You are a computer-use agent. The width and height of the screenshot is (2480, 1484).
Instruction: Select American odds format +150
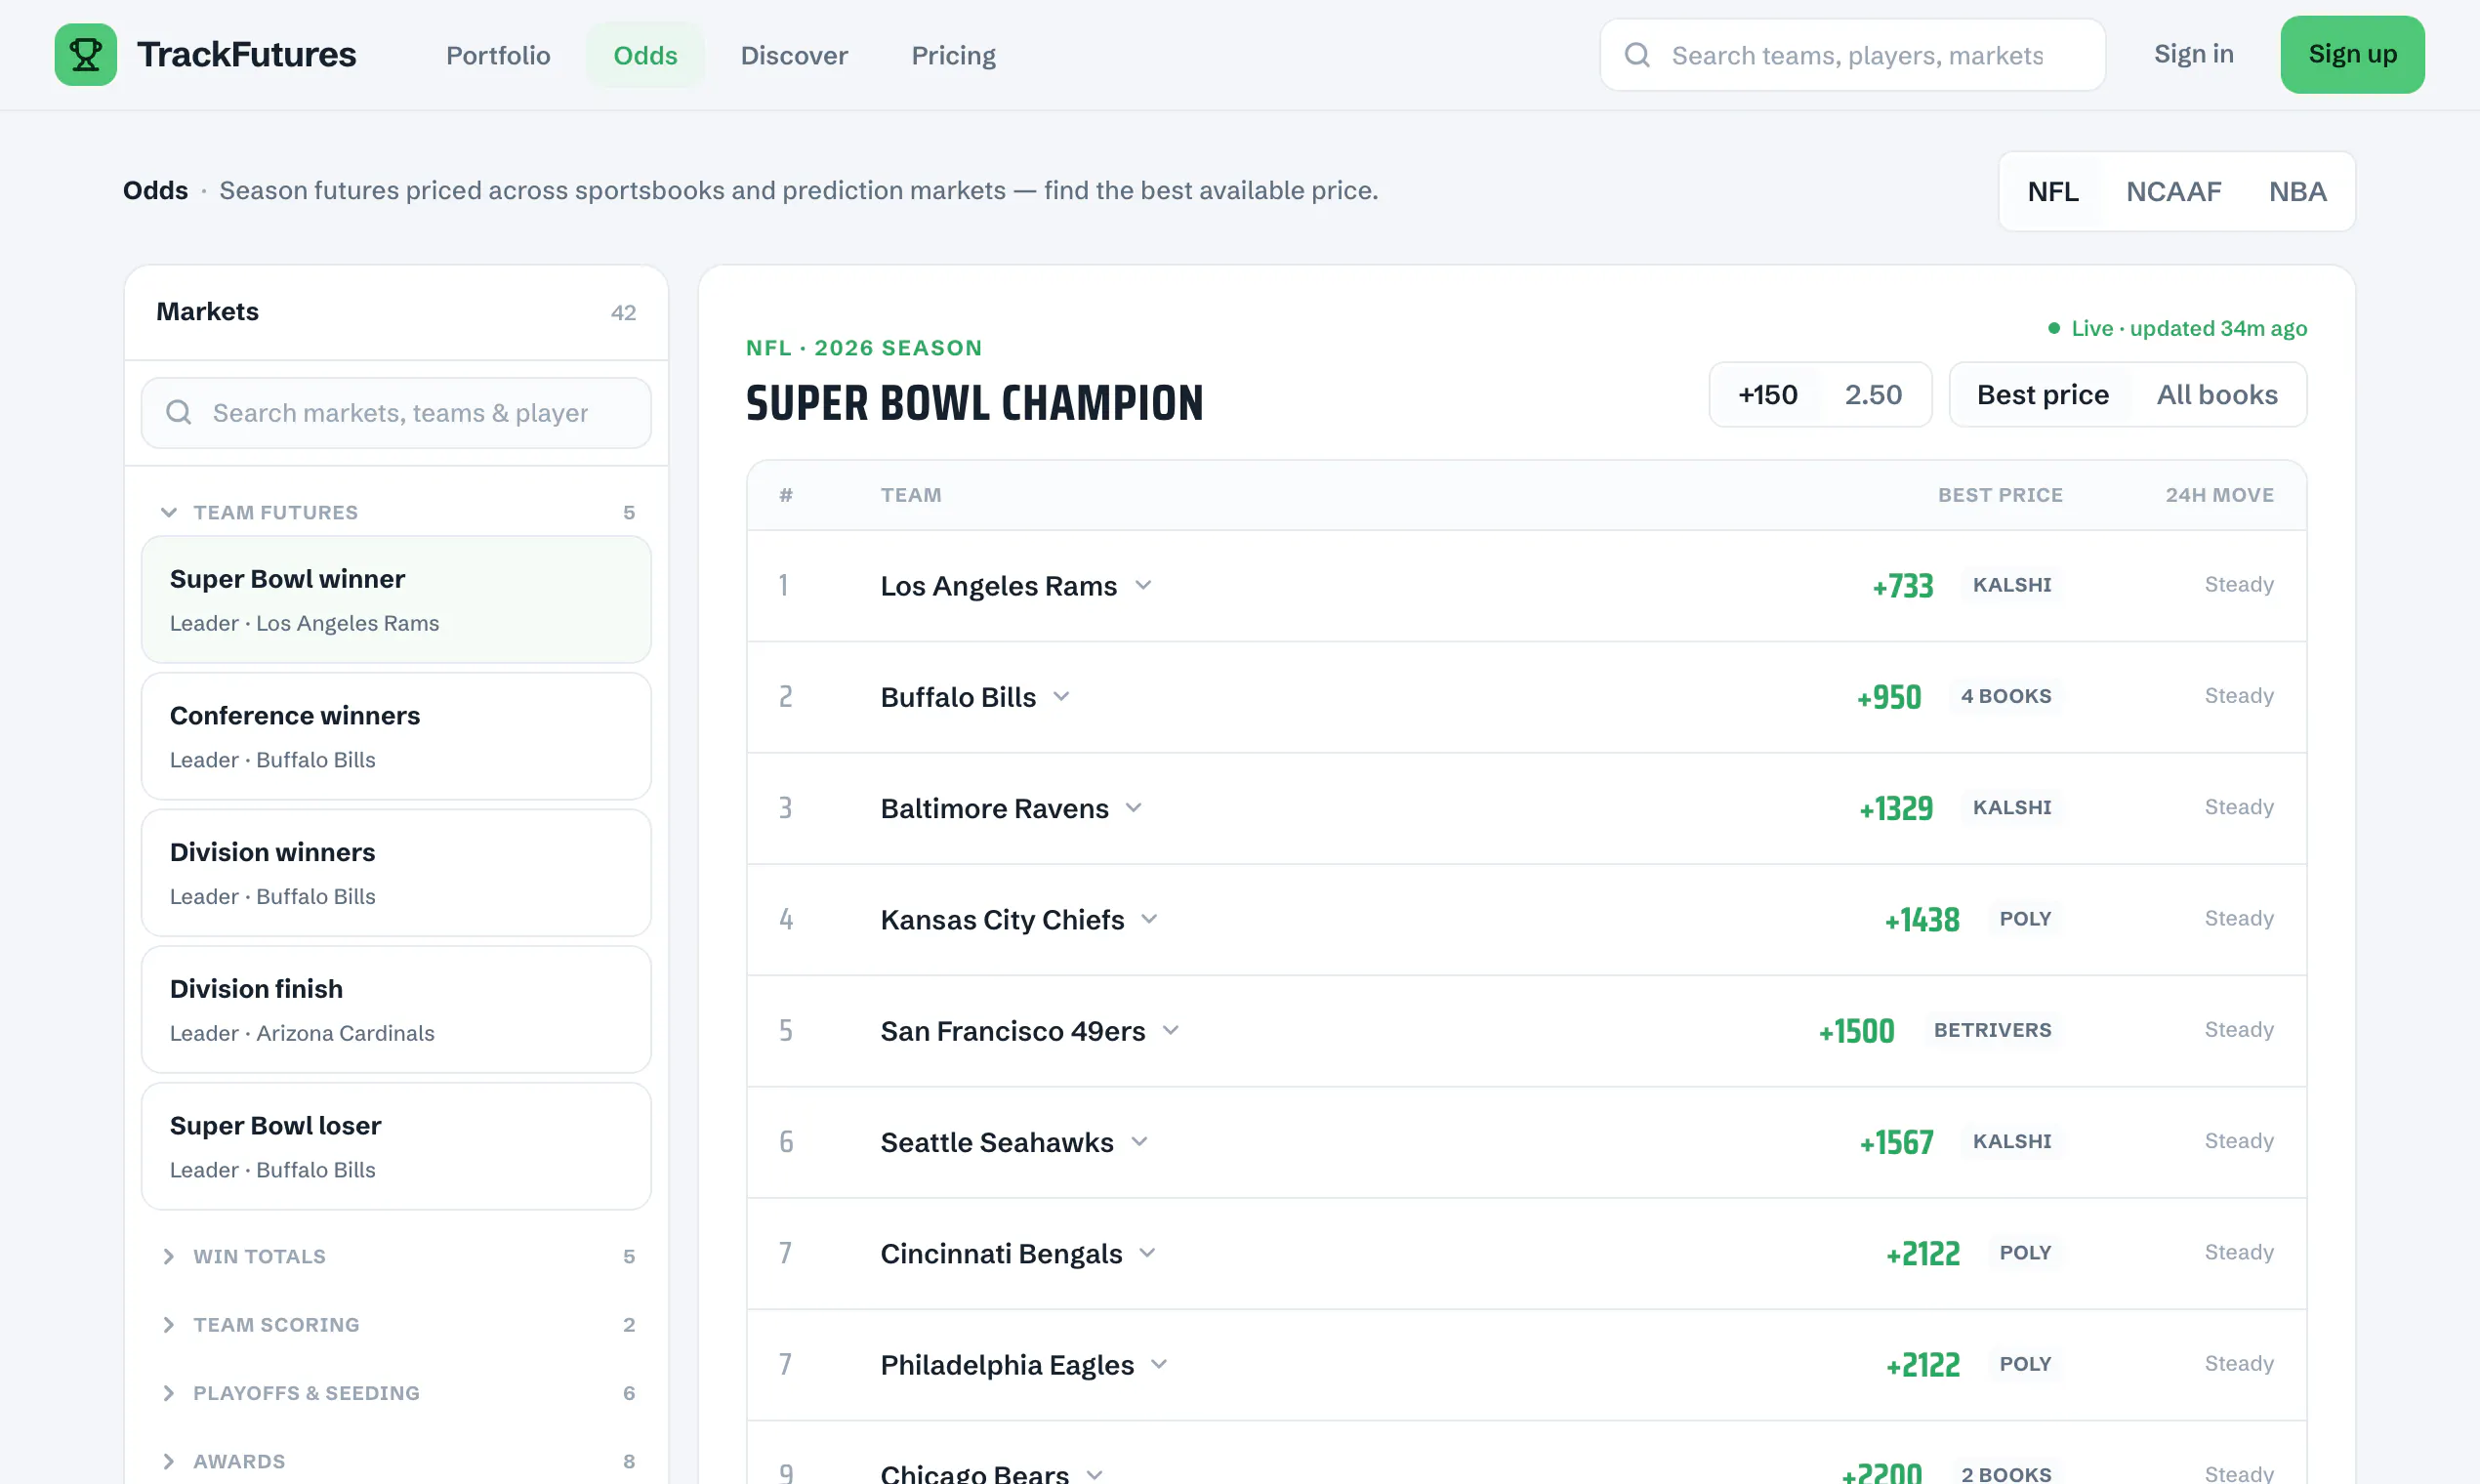tap(1767, 395)
